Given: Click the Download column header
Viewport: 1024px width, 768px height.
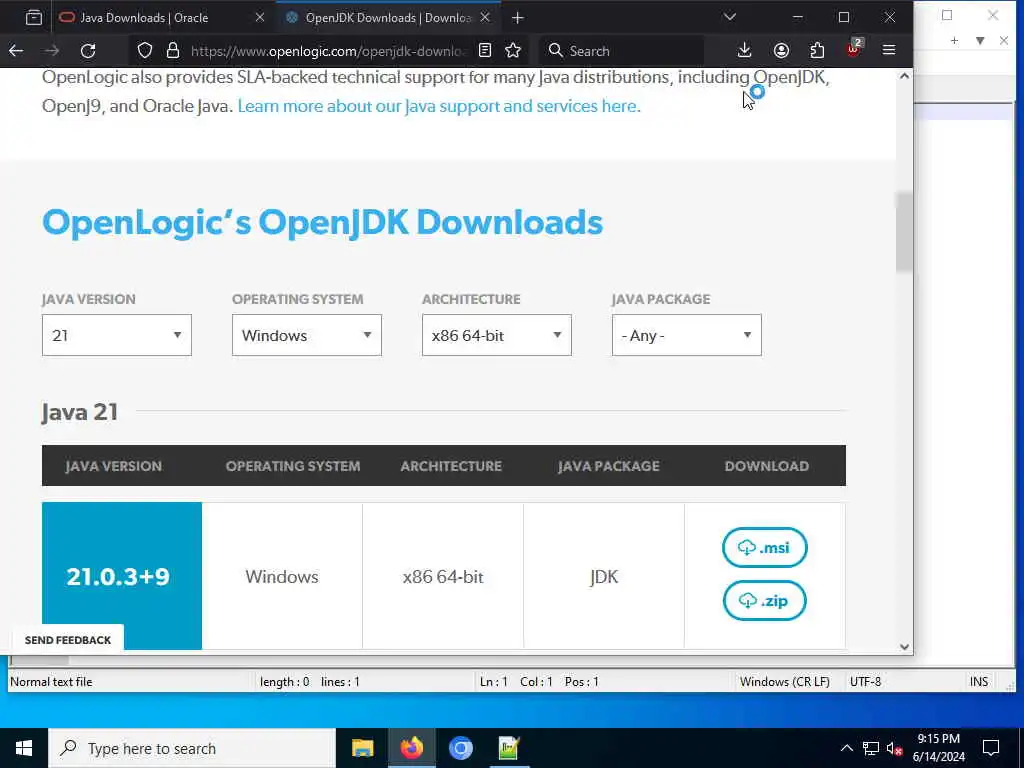Looking at the screenshot, I should (x=767, y=466).
